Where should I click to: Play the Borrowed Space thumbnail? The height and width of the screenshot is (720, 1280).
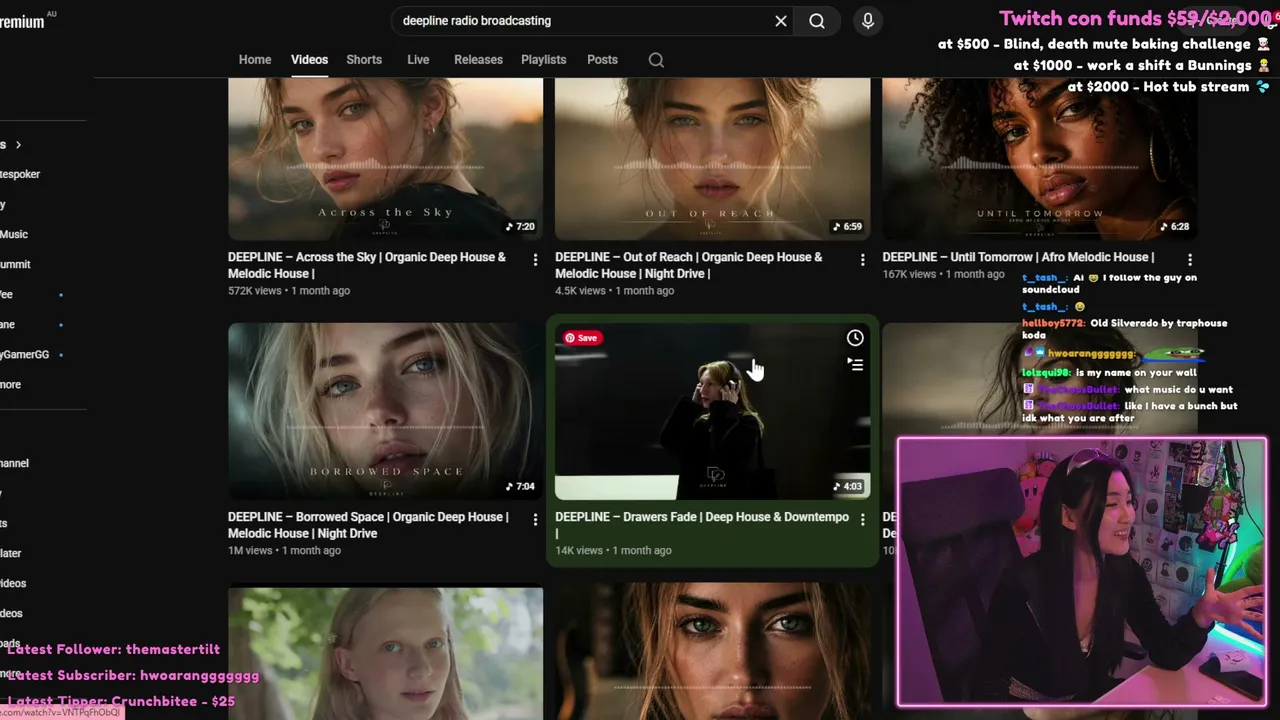pyautogui.click(x=385, y=411)
